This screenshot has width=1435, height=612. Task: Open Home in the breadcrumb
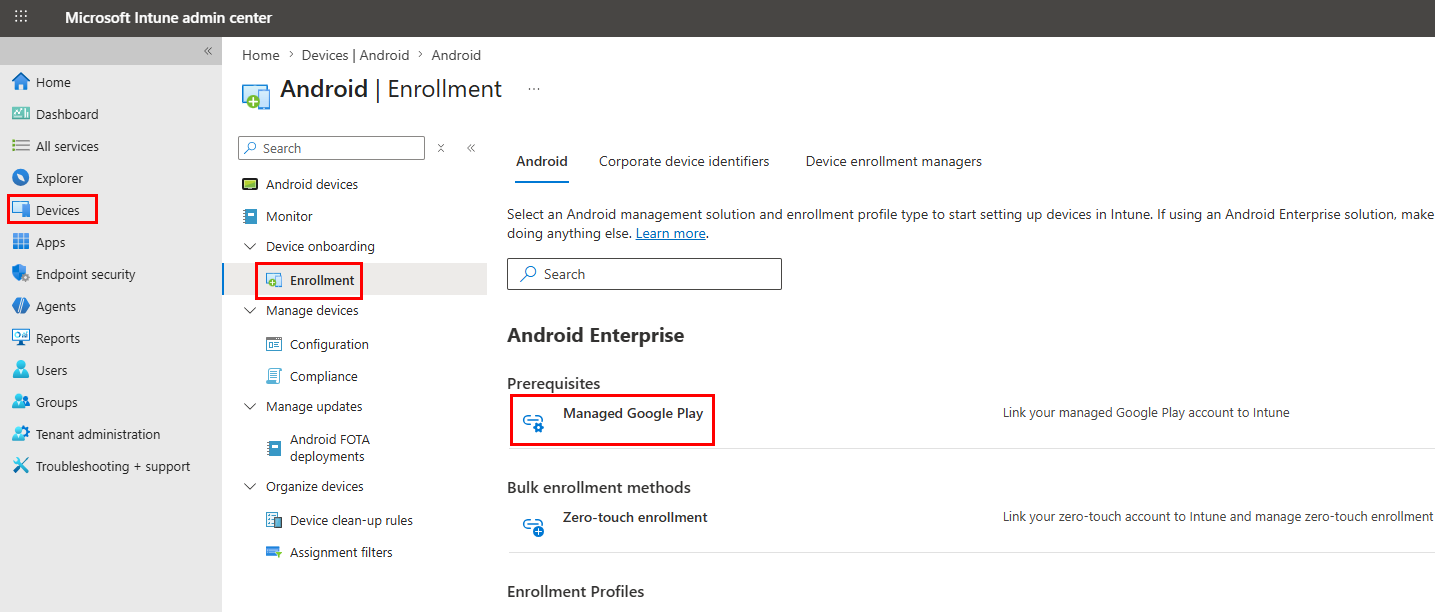(x=261, y=55)
